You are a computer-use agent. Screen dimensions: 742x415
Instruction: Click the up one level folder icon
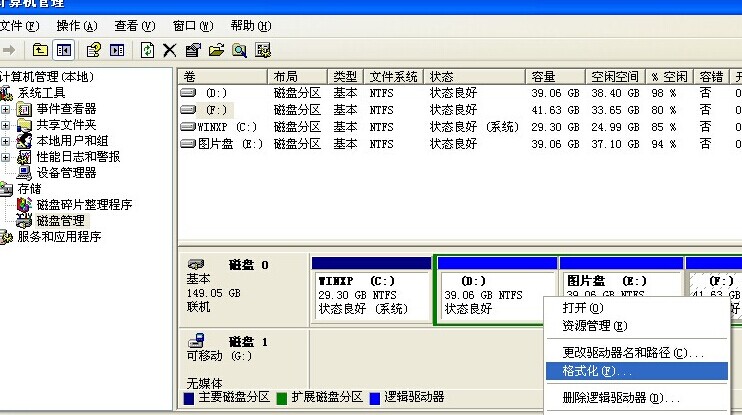40,50
